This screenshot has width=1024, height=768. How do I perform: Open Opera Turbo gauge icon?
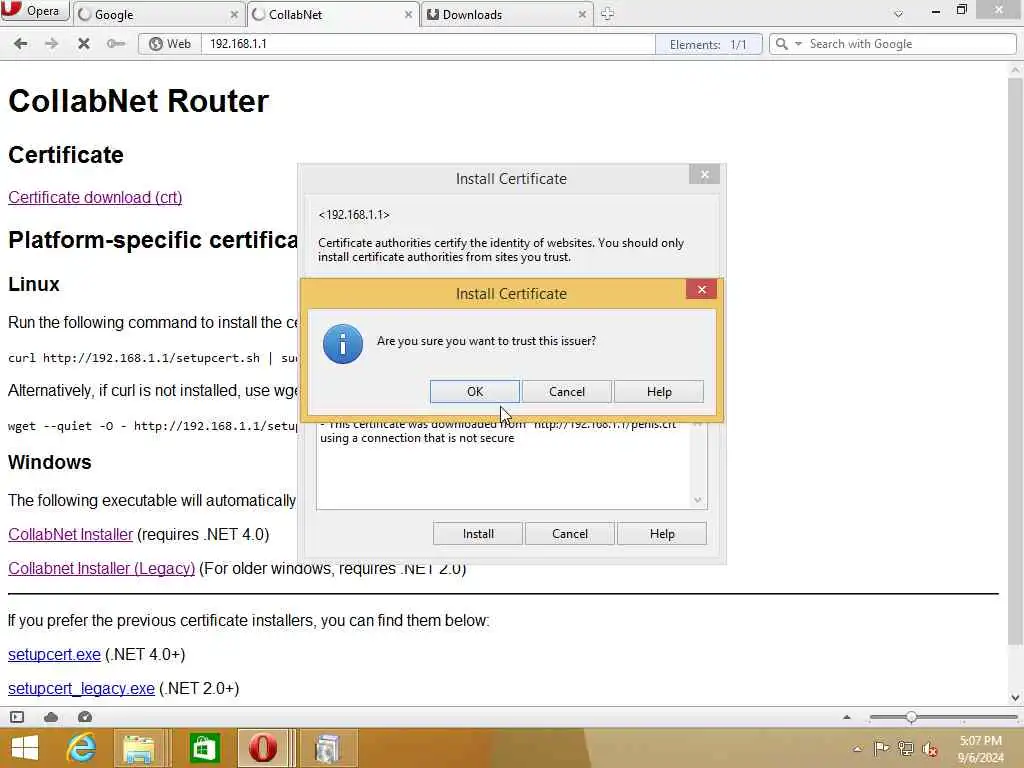pyautogui.click(x=85, y=717)
